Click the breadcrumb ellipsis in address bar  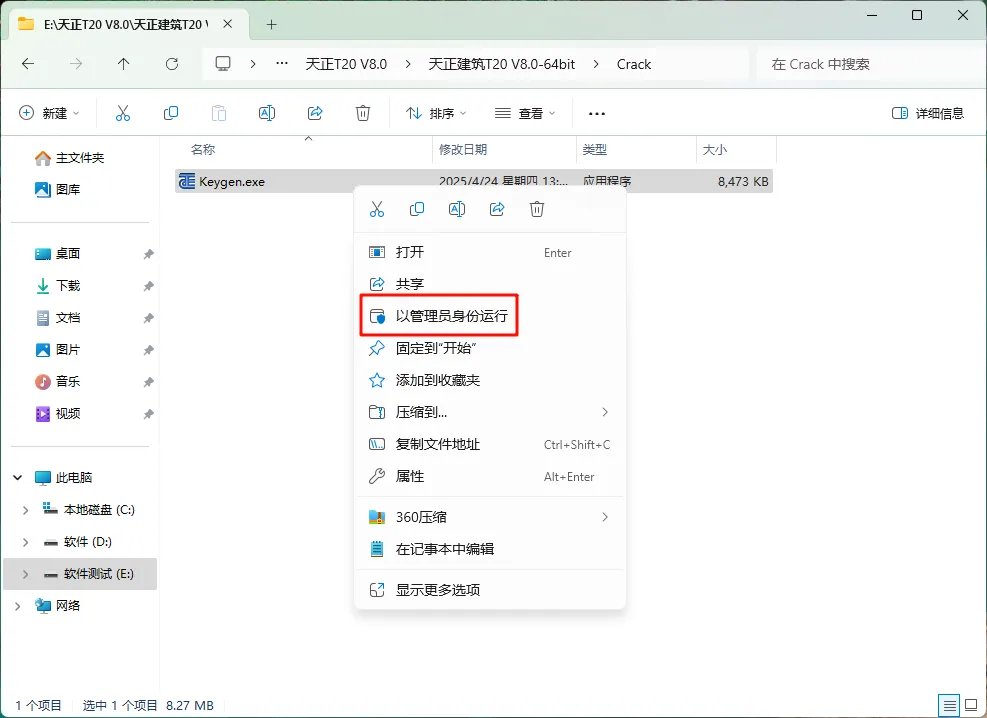(x=282, y=64)
